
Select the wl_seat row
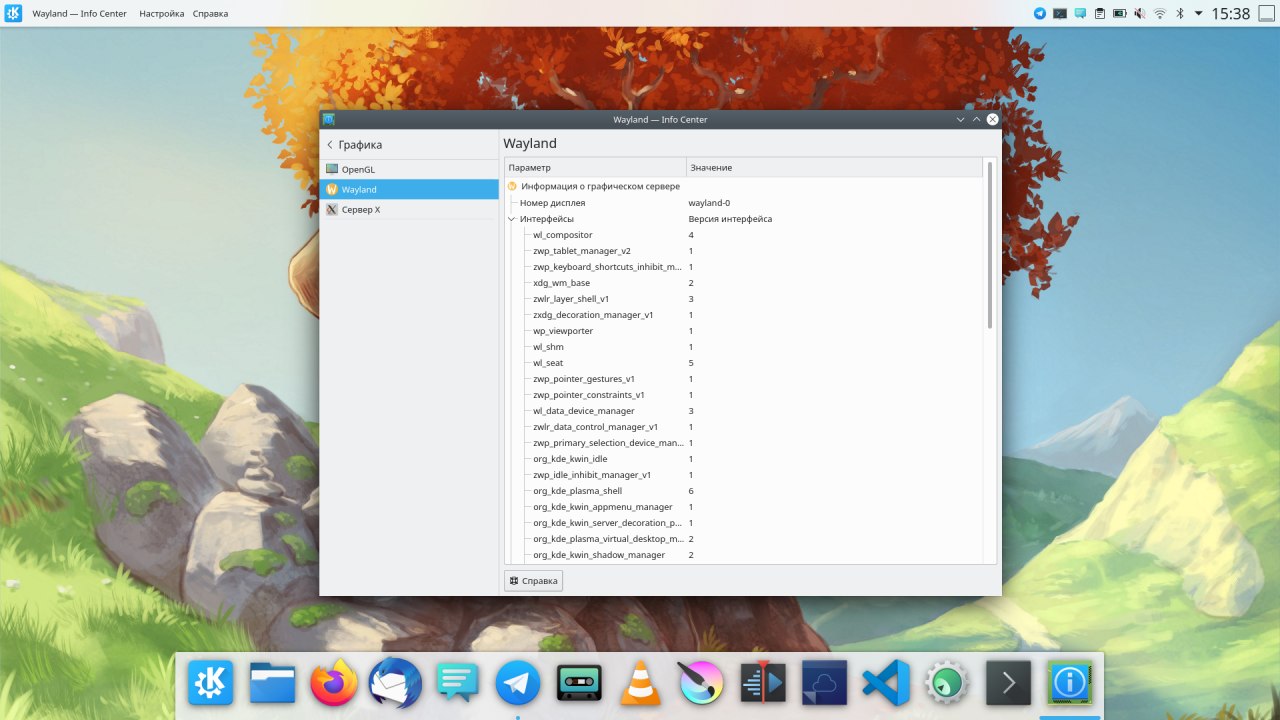pyautogui.click(x=744, y=363)
